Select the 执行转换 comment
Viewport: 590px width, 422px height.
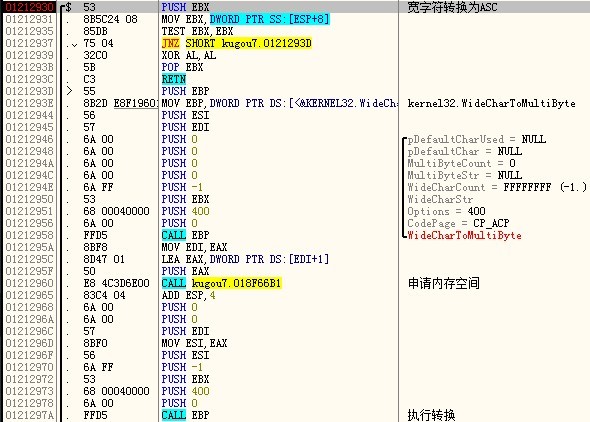coord(431,416)
